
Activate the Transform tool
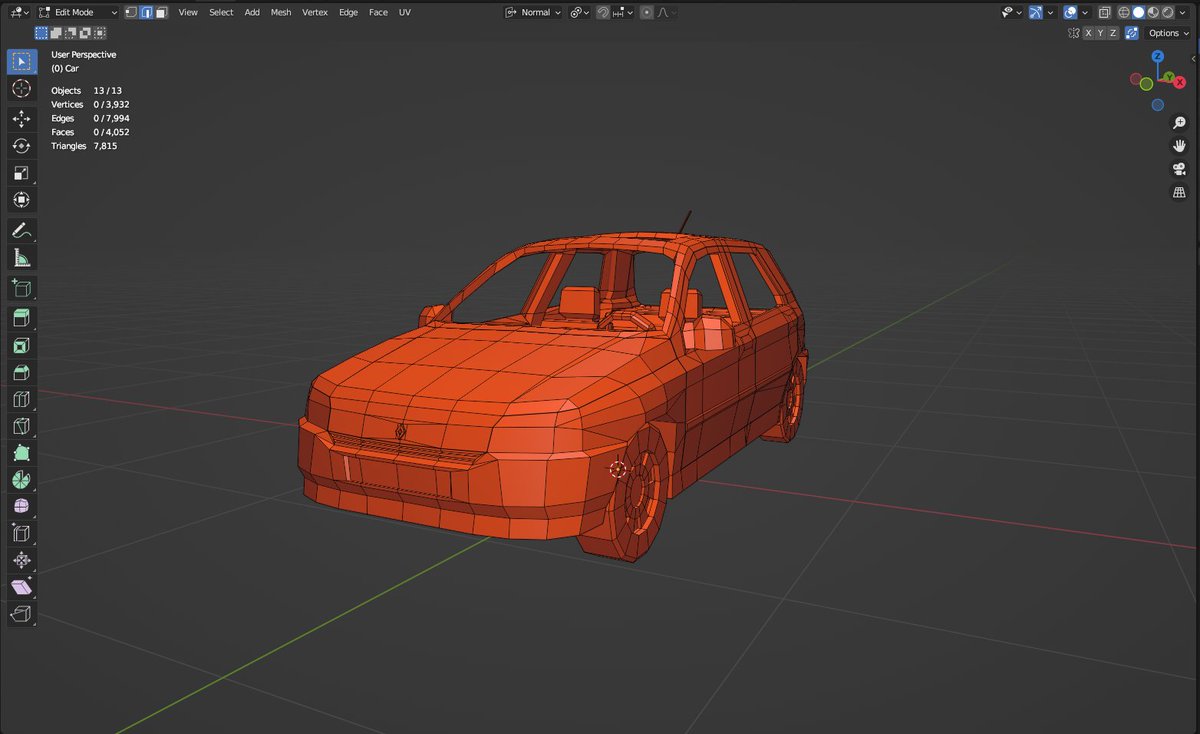[x=21, y=200]
